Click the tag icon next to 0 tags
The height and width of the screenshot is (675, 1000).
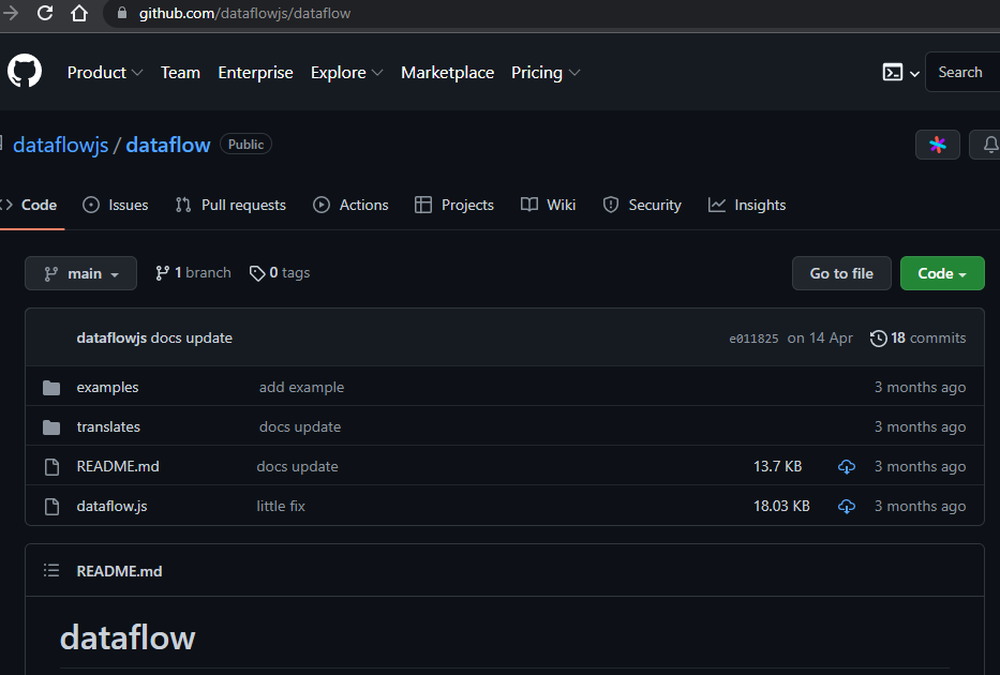coord(257,273)
